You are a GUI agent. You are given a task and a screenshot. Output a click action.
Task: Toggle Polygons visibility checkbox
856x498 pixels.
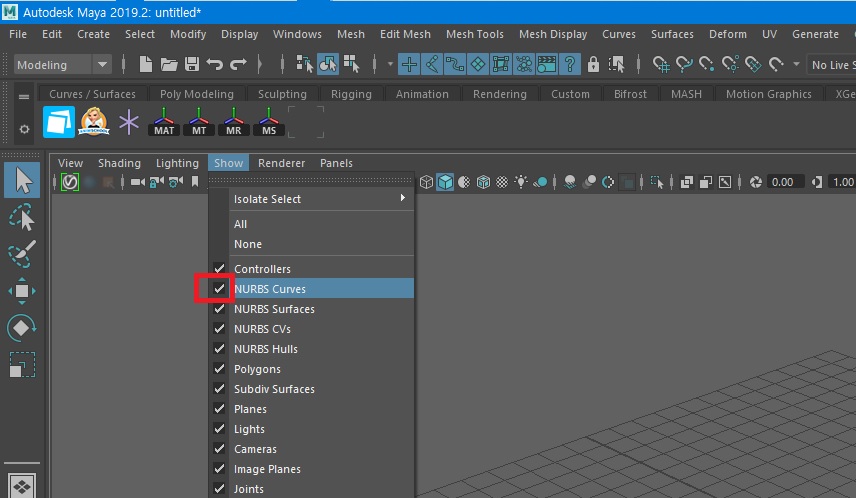pos(220,369)
